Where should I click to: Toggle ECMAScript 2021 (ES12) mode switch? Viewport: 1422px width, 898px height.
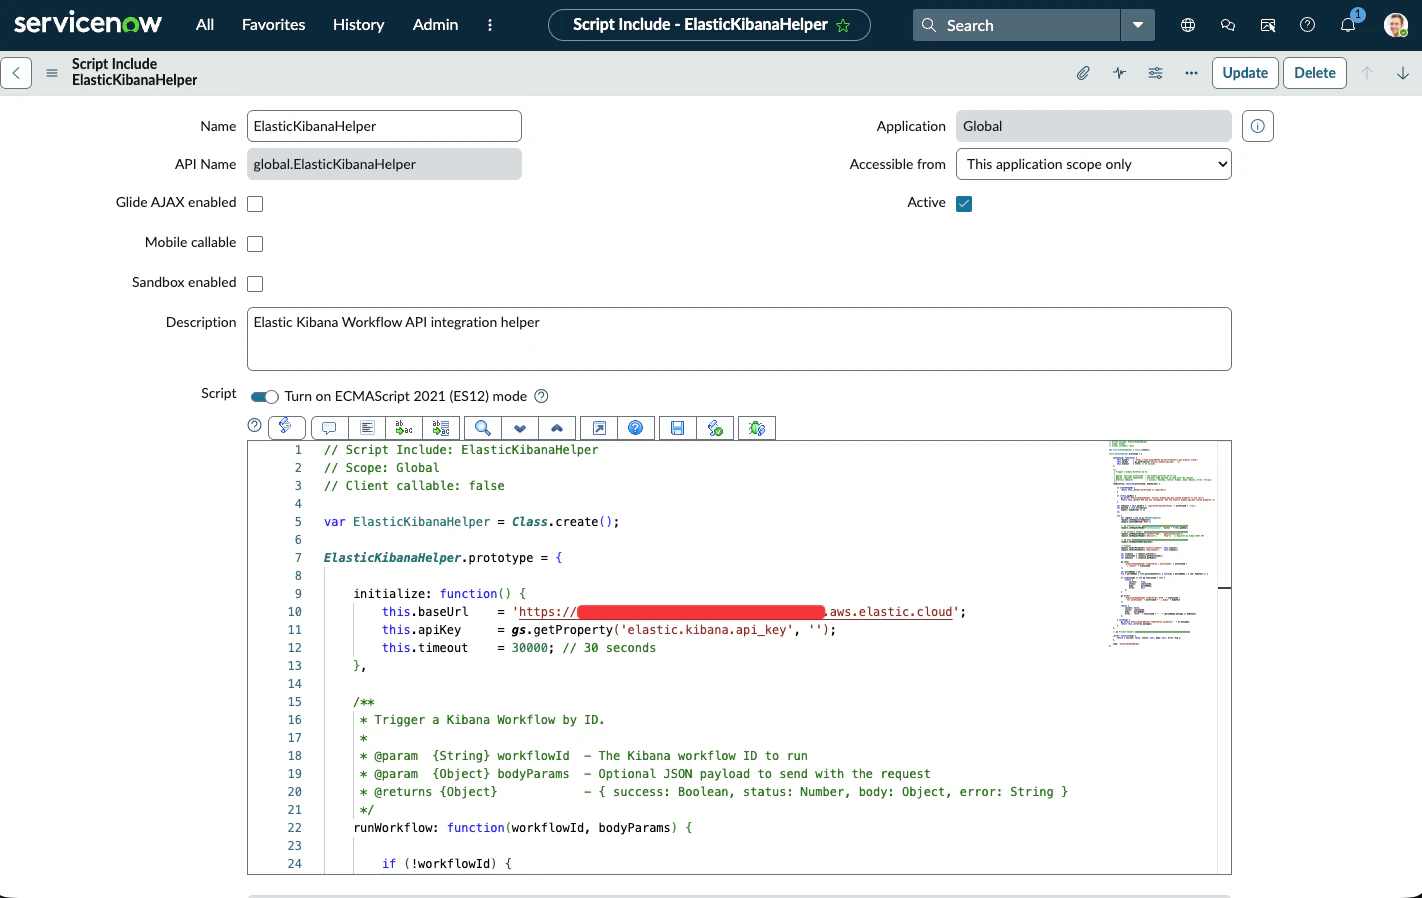click(264, 397)
